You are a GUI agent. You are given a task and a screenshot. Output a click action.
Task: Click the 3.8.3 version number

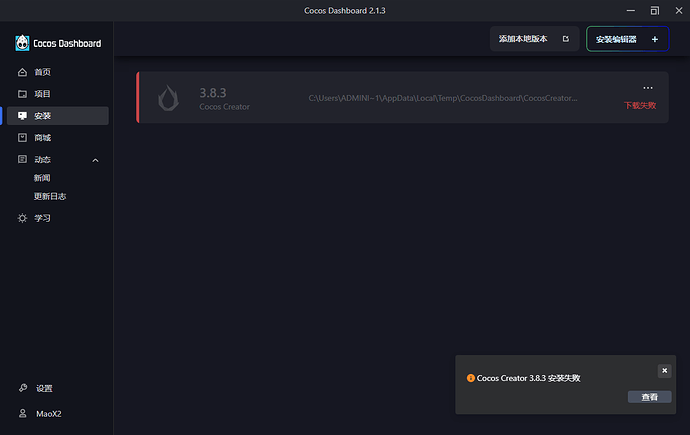point(213,93)
